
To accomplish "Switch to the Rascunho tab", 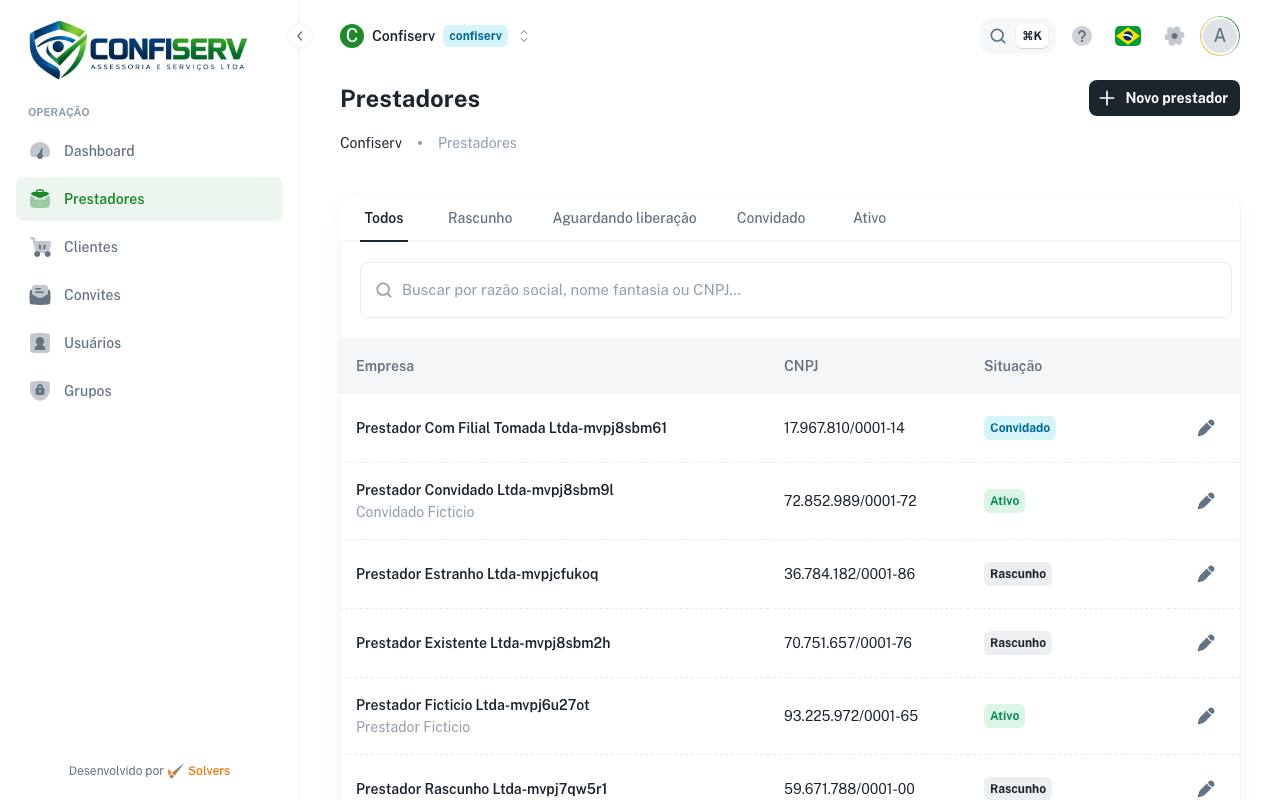I will (480, 218).
